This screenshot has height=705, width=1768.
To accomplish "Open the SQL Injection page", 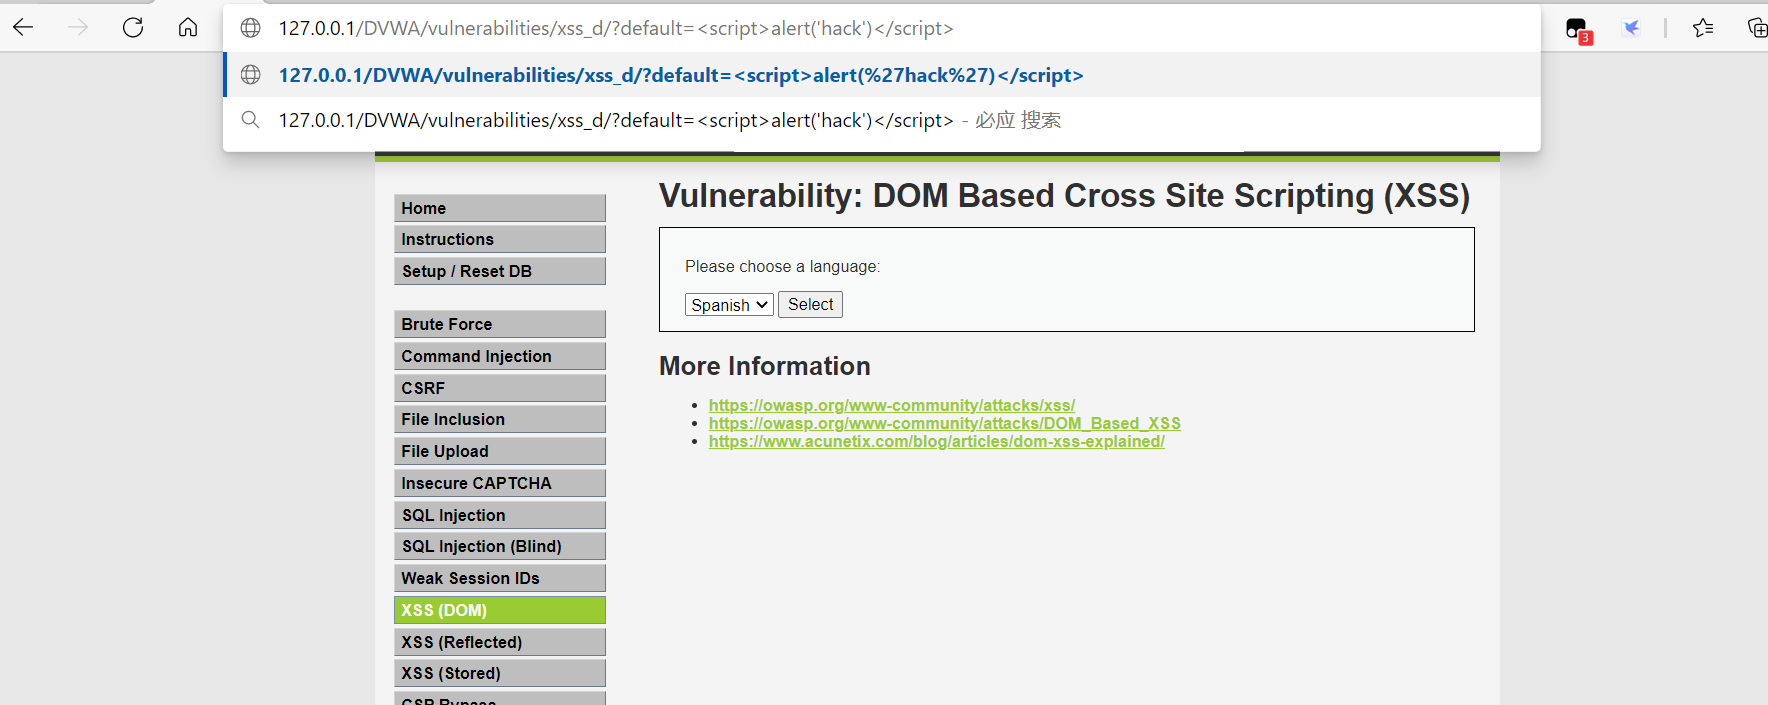I will point(500,515).
